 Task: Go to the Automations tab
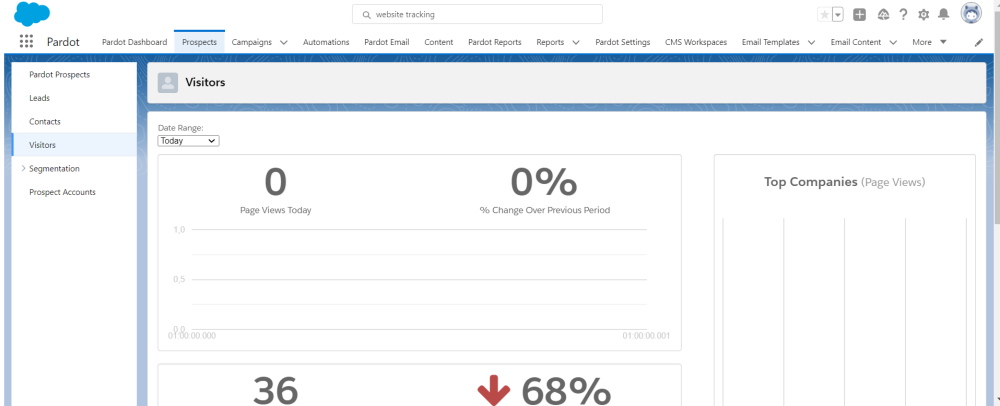[326, 42]
